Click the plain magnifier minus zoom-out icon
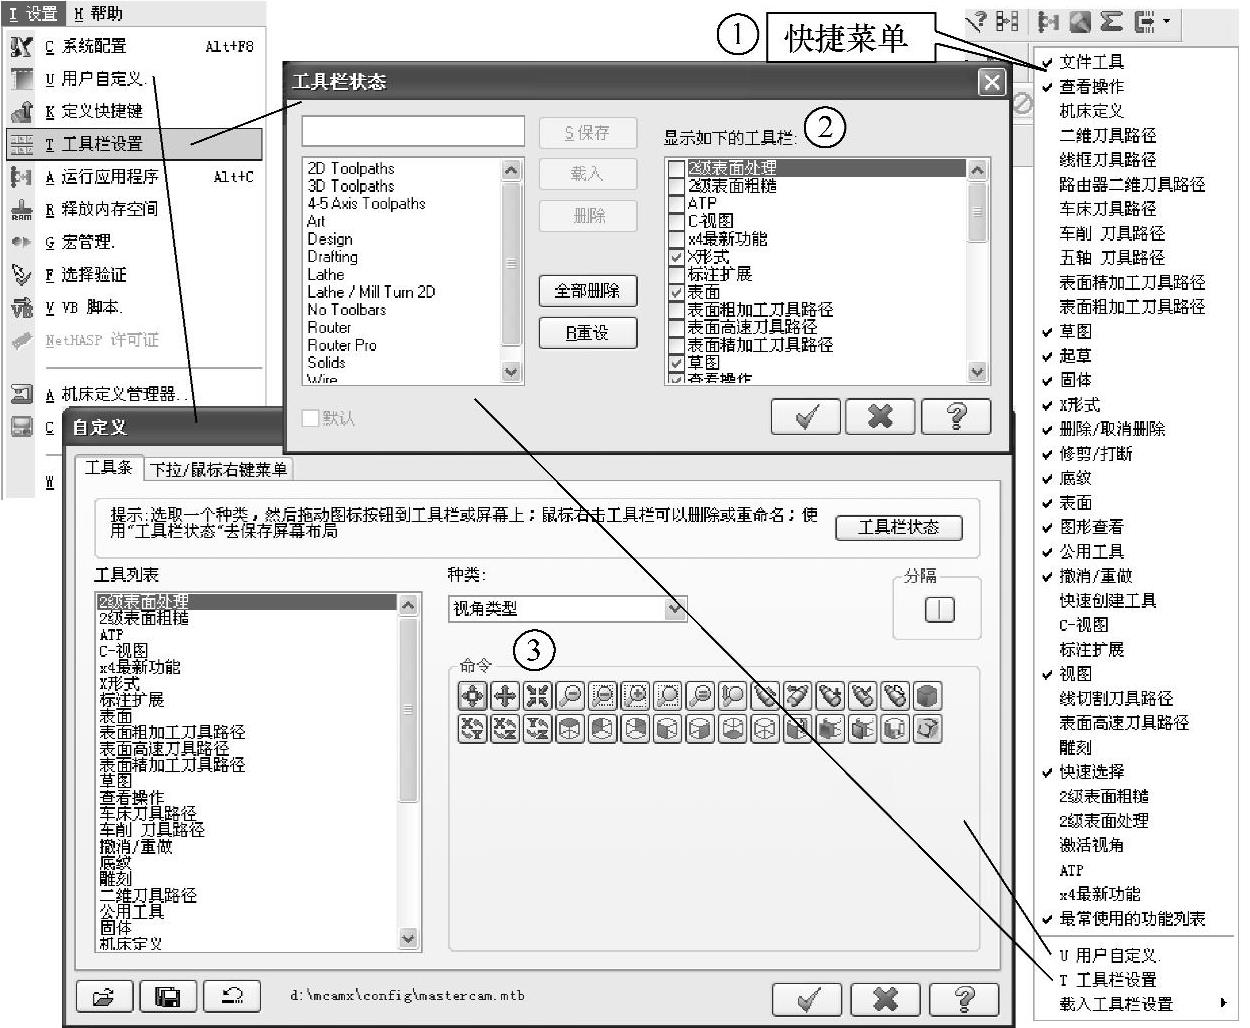 point(570,696)
